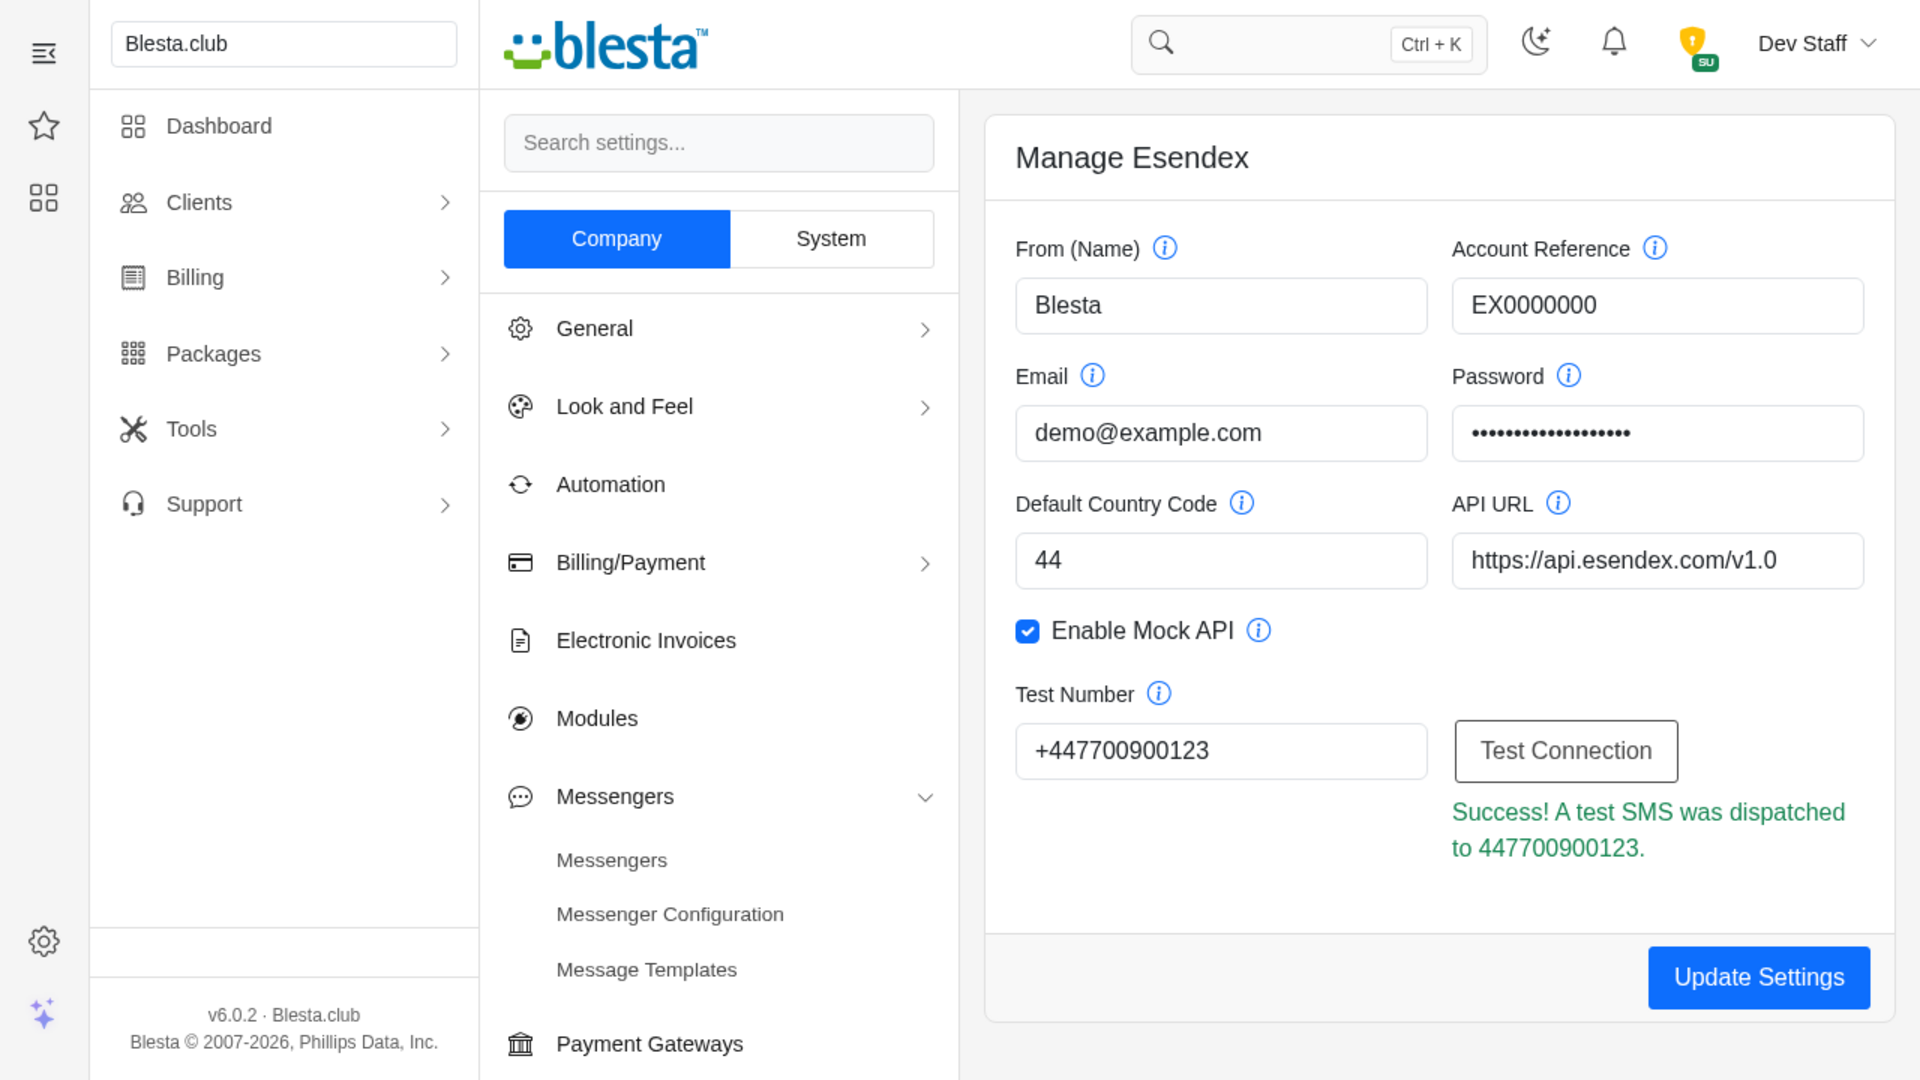Click the Clients people icon
Viewport: 1920px width, 1080px height.
click(133, 203)
